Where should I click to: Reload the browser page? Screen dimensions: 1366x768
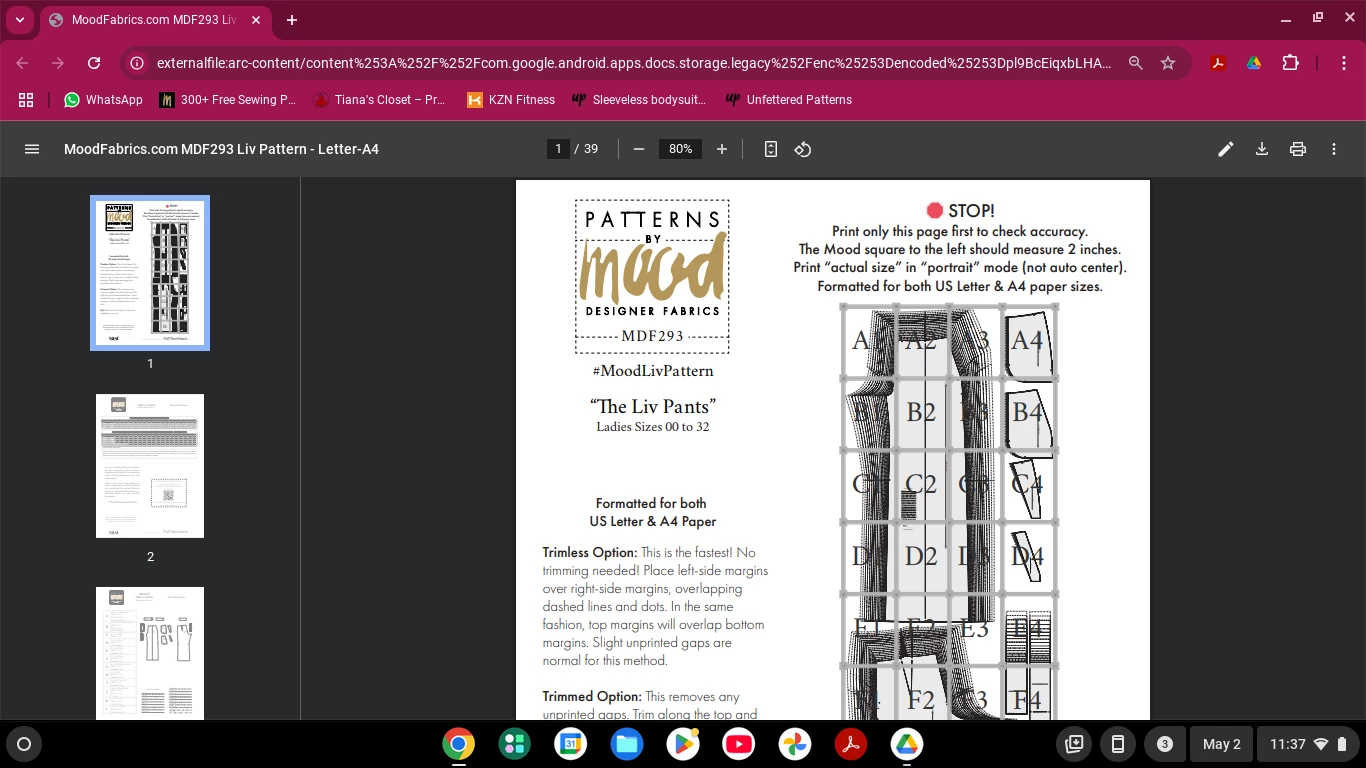point(94,63)
